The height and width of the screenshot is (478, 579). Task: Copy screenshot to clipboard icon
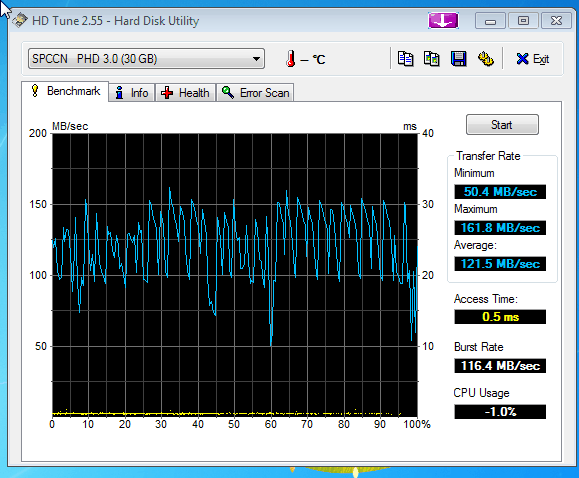[x=432, y=59]
